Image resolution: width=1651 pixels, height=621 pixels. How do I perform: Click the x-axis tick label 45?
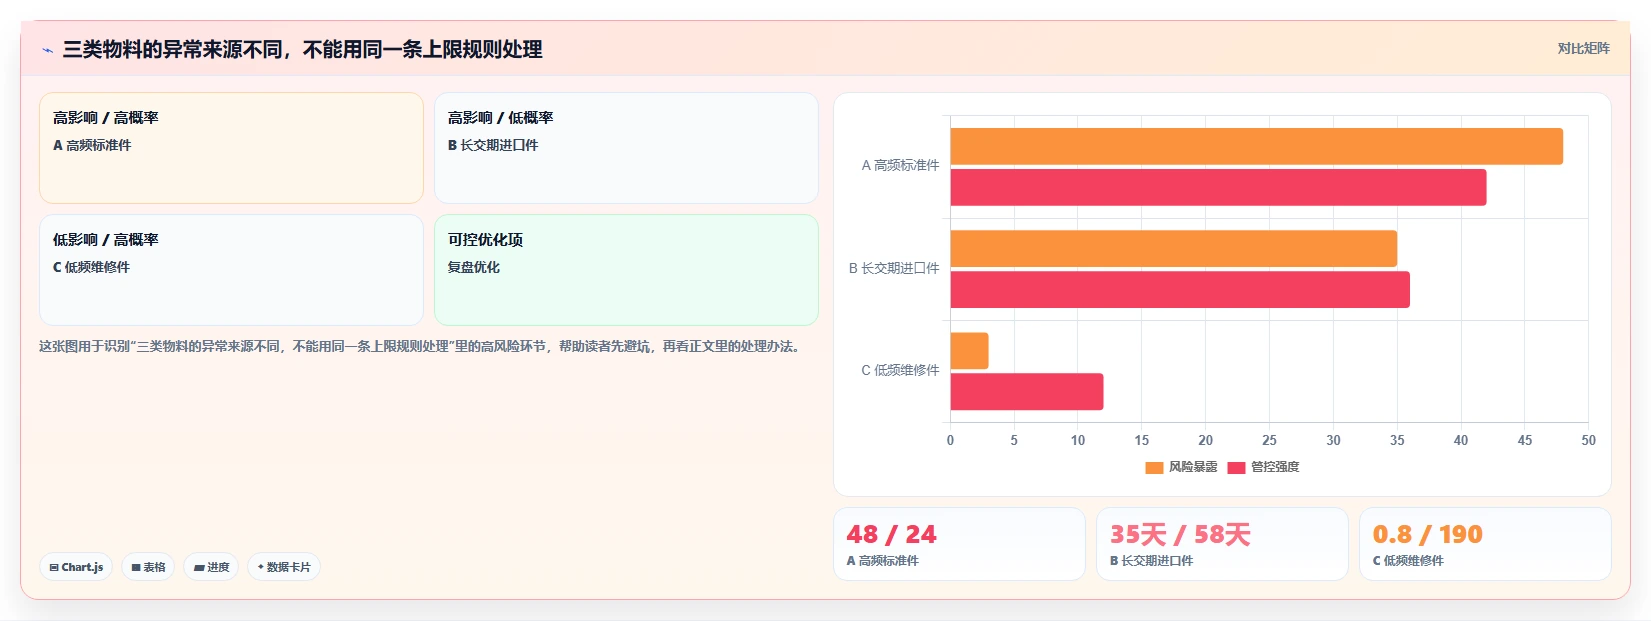click(x=1524, y=440)
